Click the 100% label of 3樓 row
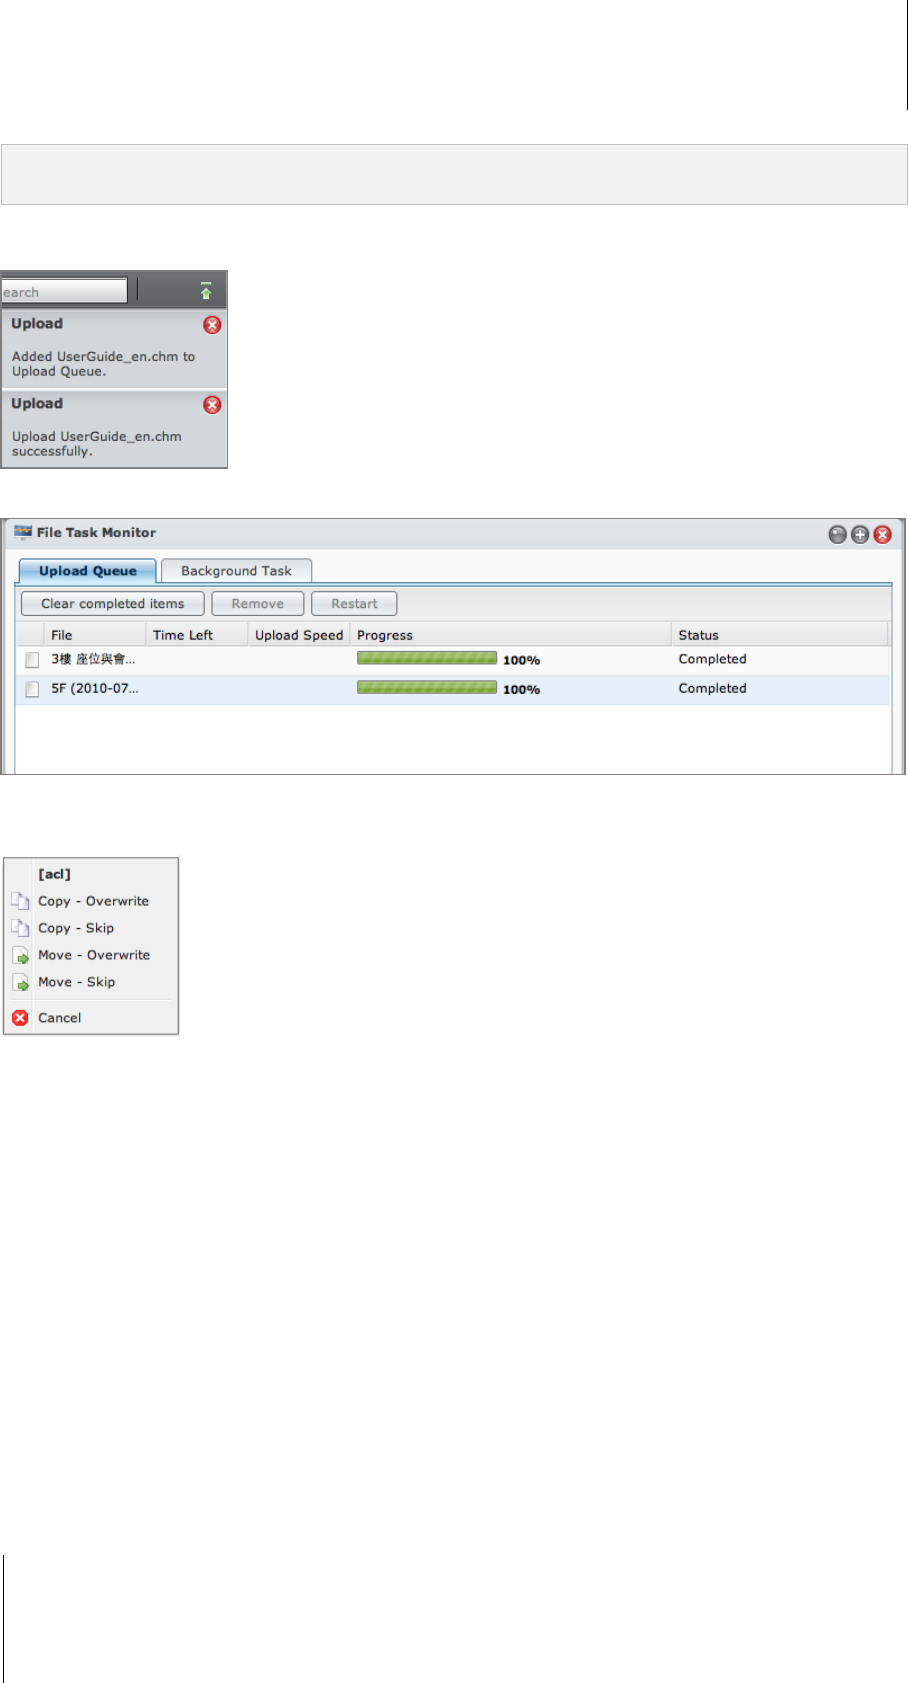908x1683 pixels. pos(521,661)
